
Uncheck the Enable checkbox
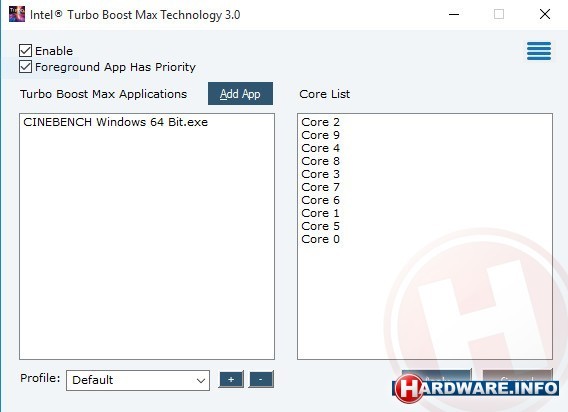pyautogui.click(x=25, y=50)
